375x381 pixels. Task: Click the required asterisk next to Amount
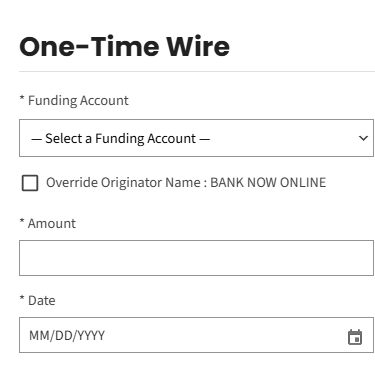coord(22,221)
